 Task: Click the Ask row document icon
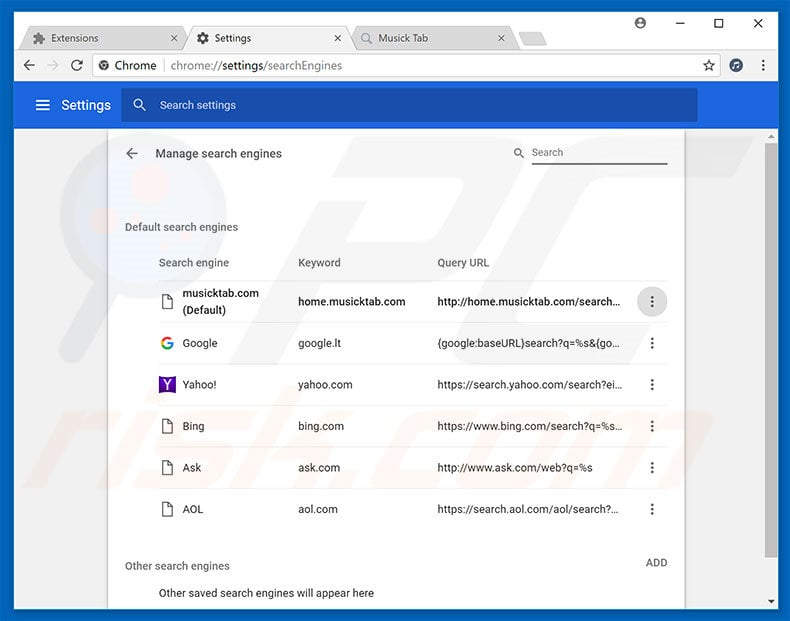pyautogui.click(x=167, y=467)
